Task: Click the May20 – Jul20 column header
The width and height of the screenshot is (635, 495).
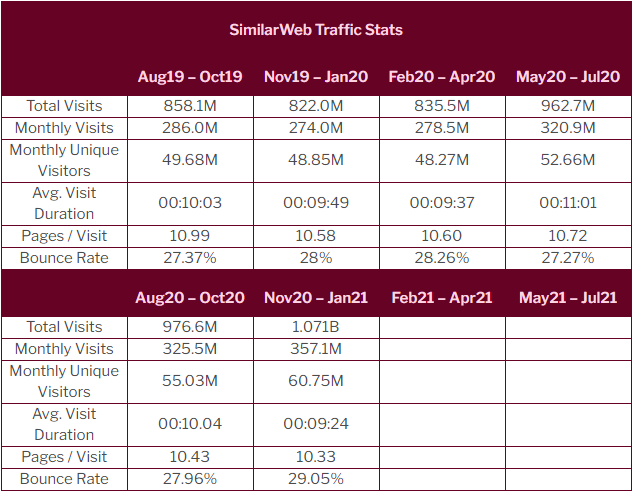Action: pyautogui.click(x=567, y=77)
